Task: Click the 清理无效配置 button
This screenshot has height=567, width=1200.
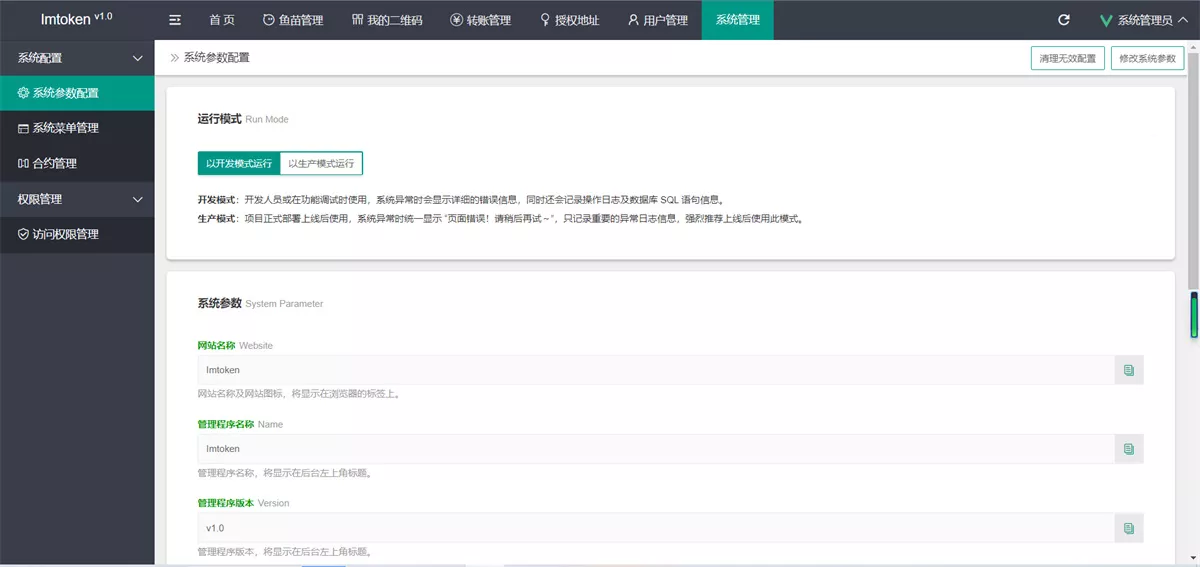Action: pos(1067,58)
